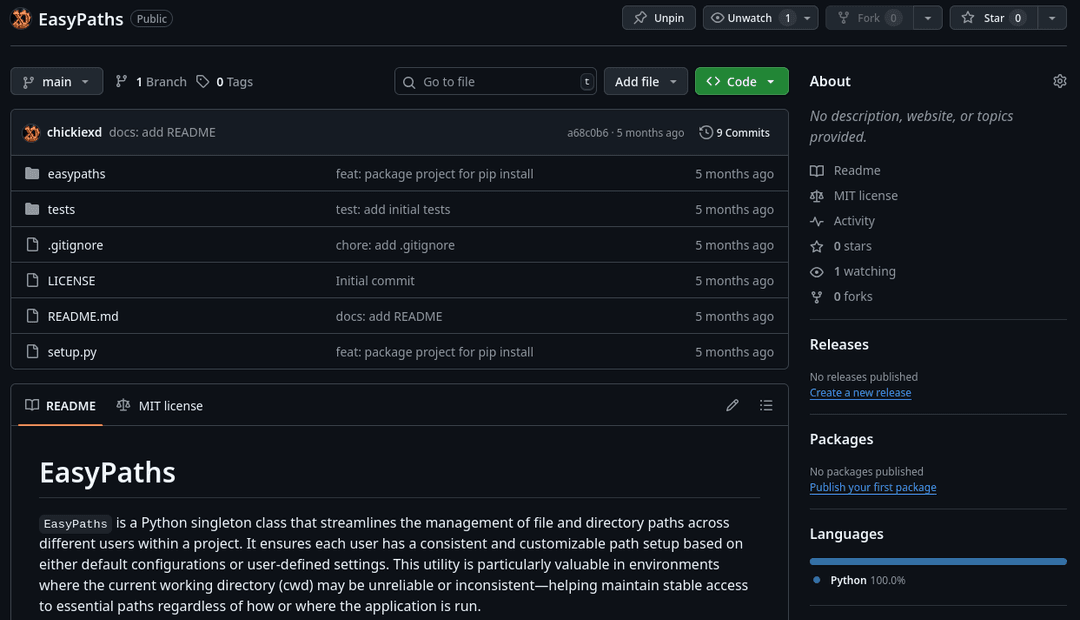
Task: Click the easypaths folder icon
Action: pyautogui.click(x=32, y=173)
